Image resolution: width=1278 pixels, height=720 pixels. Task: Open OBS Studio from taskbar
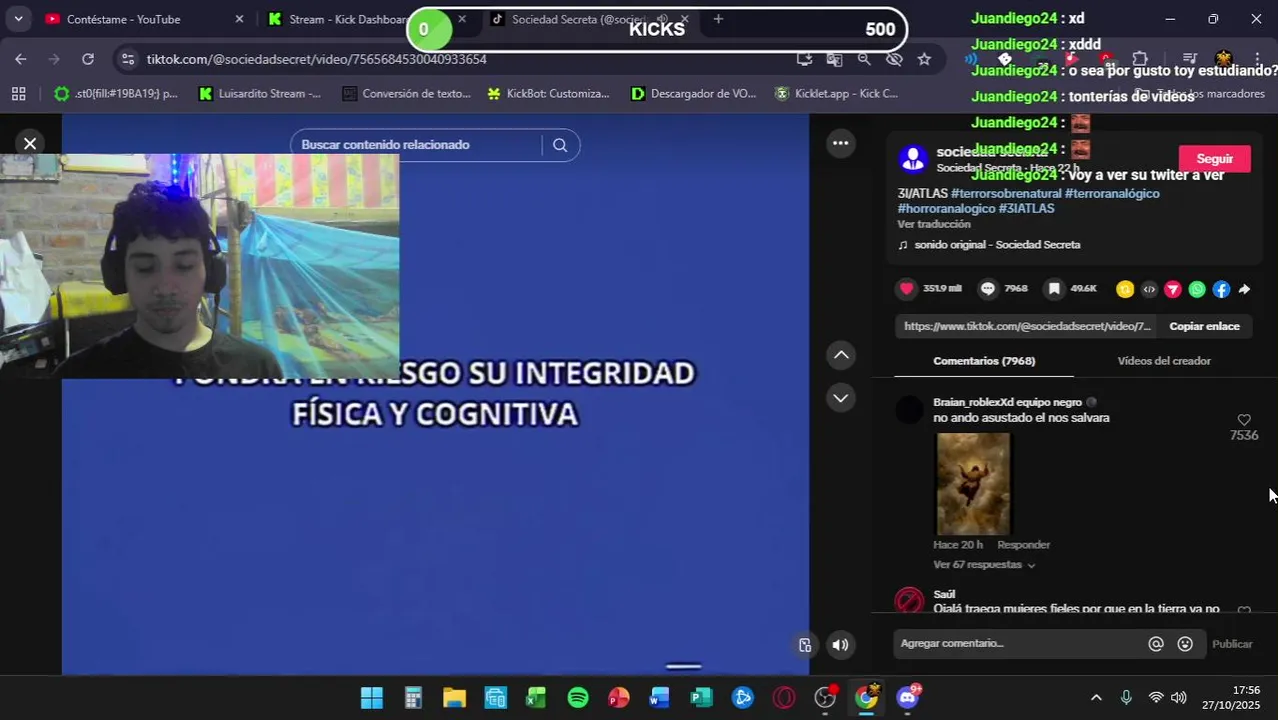point(825,698)
